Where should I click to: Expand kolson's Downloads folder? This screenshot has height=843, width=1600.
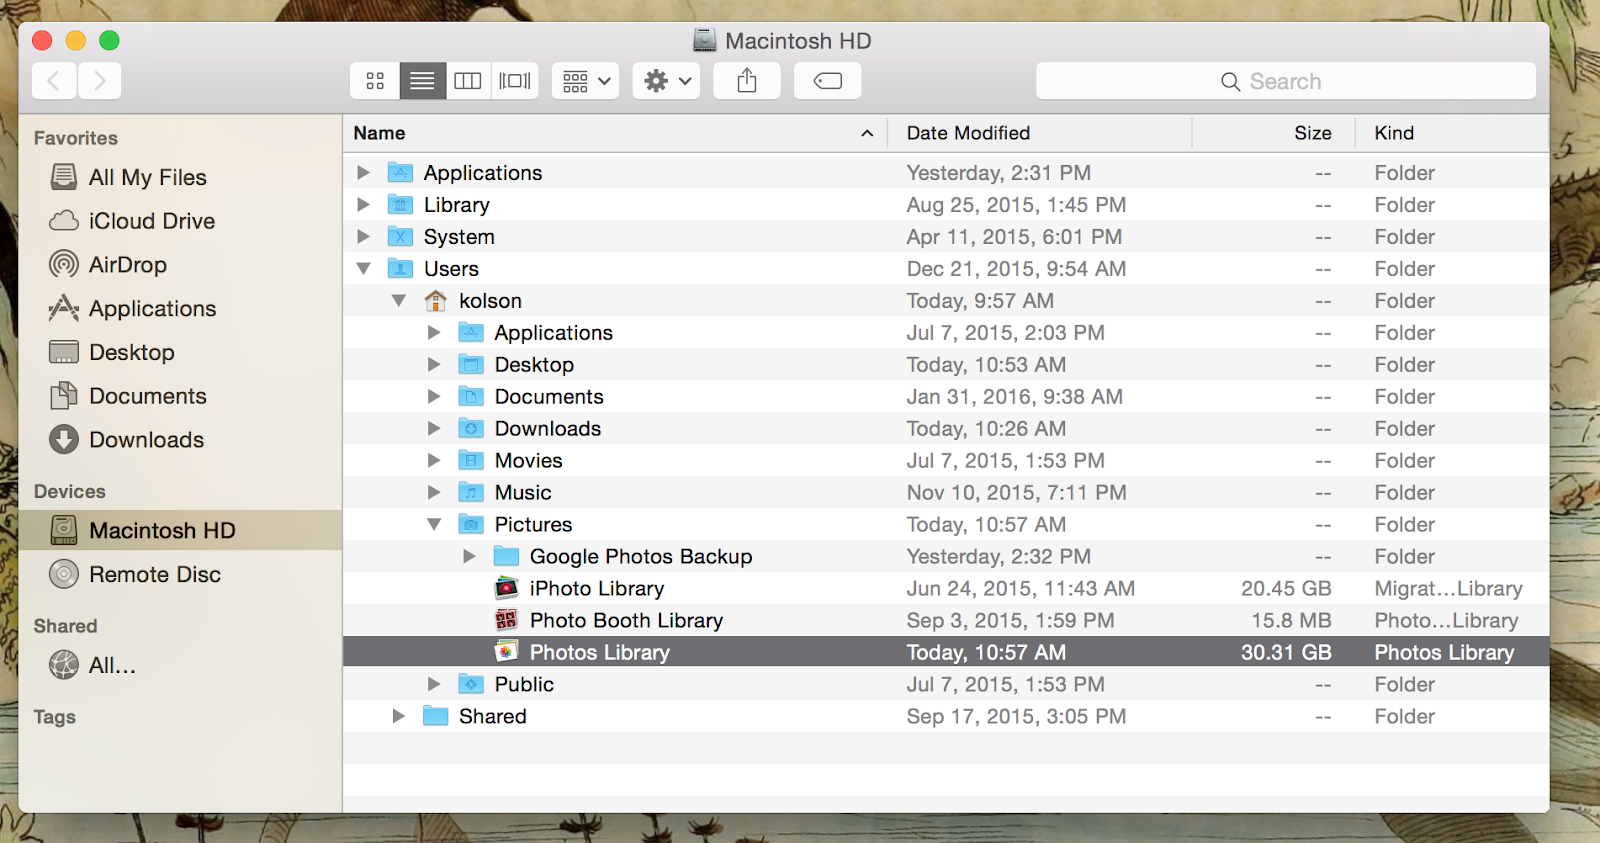click(434, 429)
